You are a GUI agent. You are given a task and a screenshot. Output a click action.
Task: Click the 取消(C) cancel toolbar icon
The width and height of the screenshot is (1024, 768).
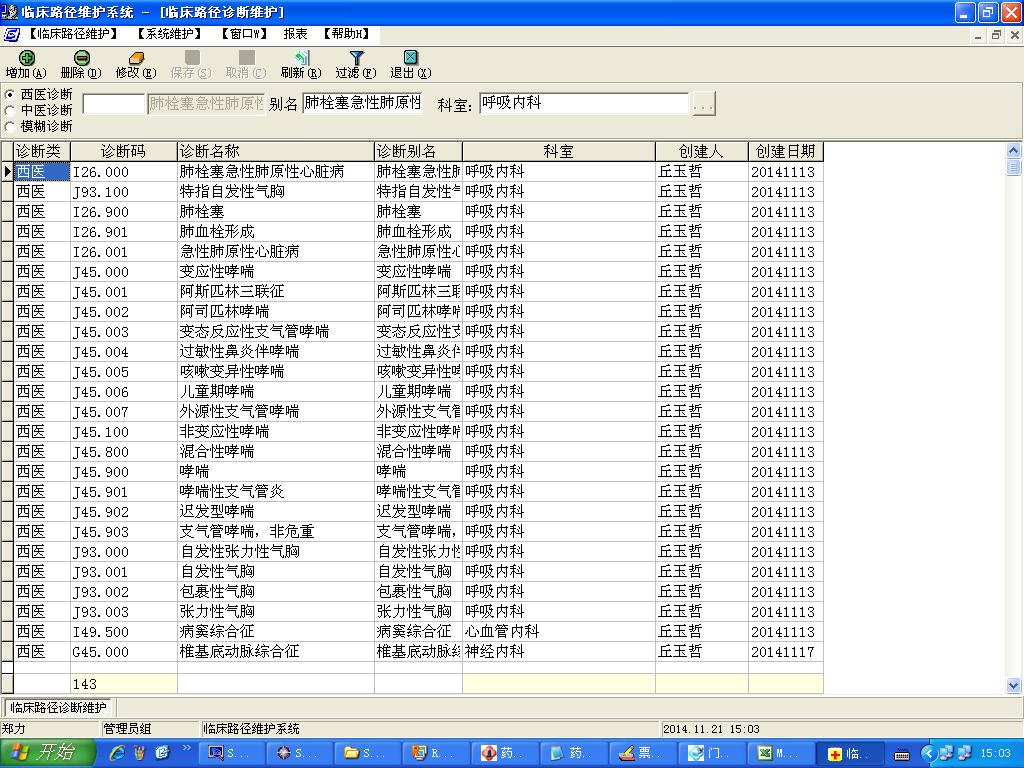[x=246, y=57]
